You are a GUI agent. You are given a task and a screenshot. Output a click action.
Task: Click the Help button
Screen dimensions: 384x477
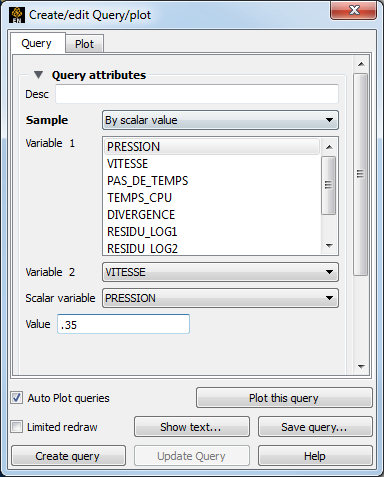click(x=315, y=456)
